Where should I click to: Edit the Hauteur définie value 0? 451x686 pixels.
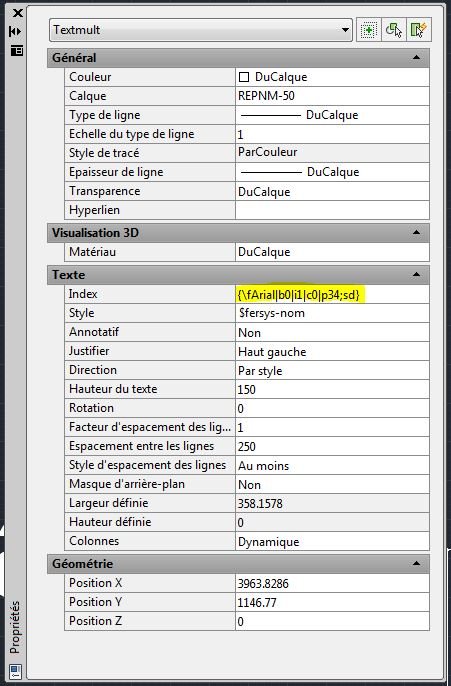[332, 522]
